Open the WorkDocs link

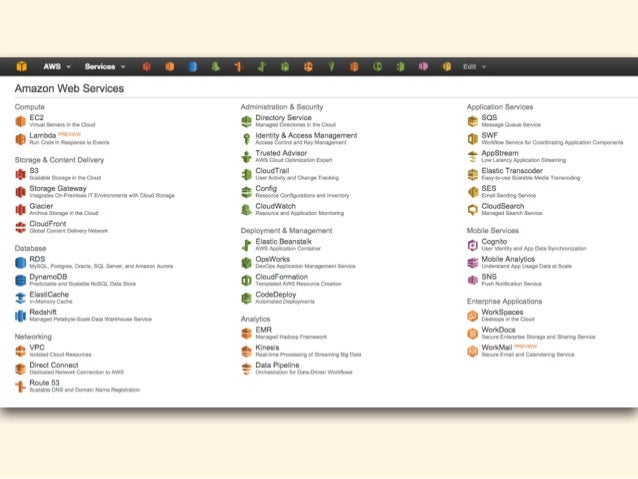tap(498, 330)
